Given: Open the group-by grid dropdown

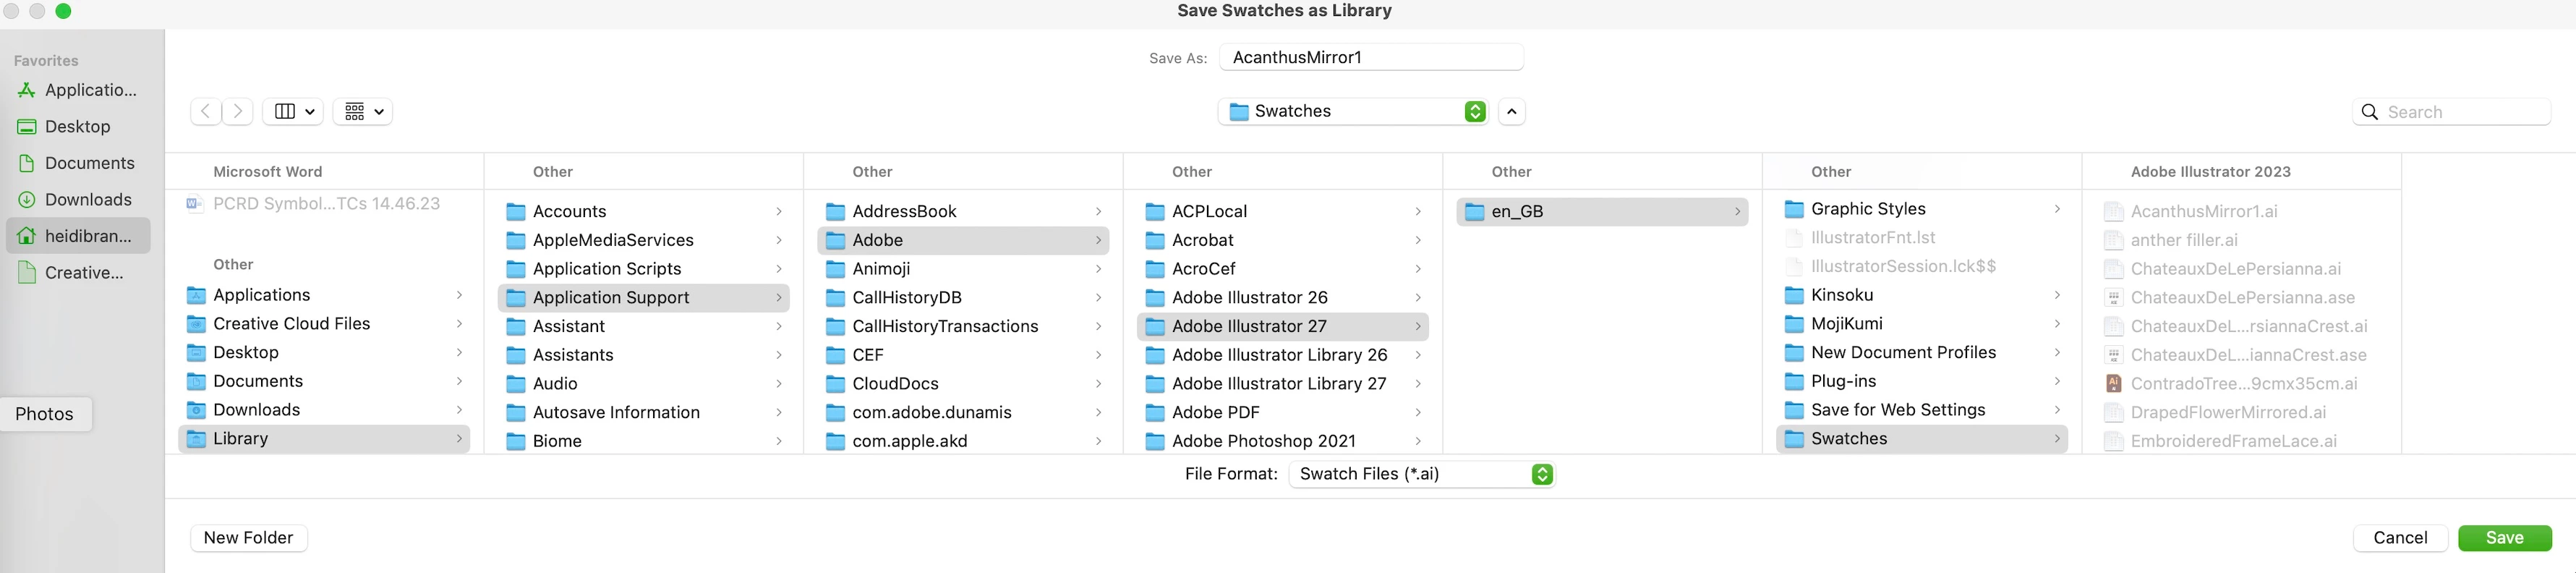Looking at the screenshot, I should (x=364, y=111).
